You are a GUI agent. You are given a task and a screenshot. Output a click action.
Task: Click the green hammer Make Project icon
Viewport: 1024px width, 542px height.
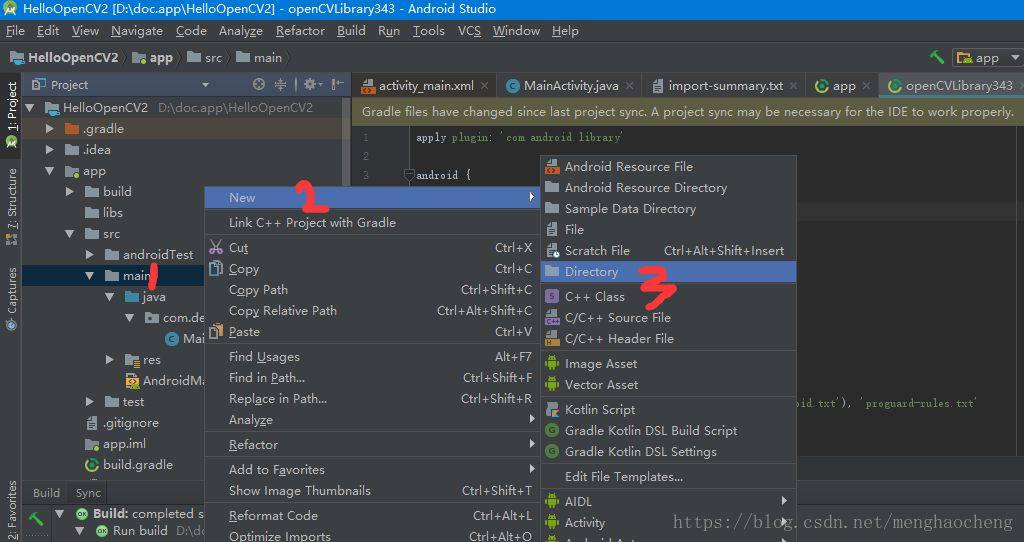[937, 57]
